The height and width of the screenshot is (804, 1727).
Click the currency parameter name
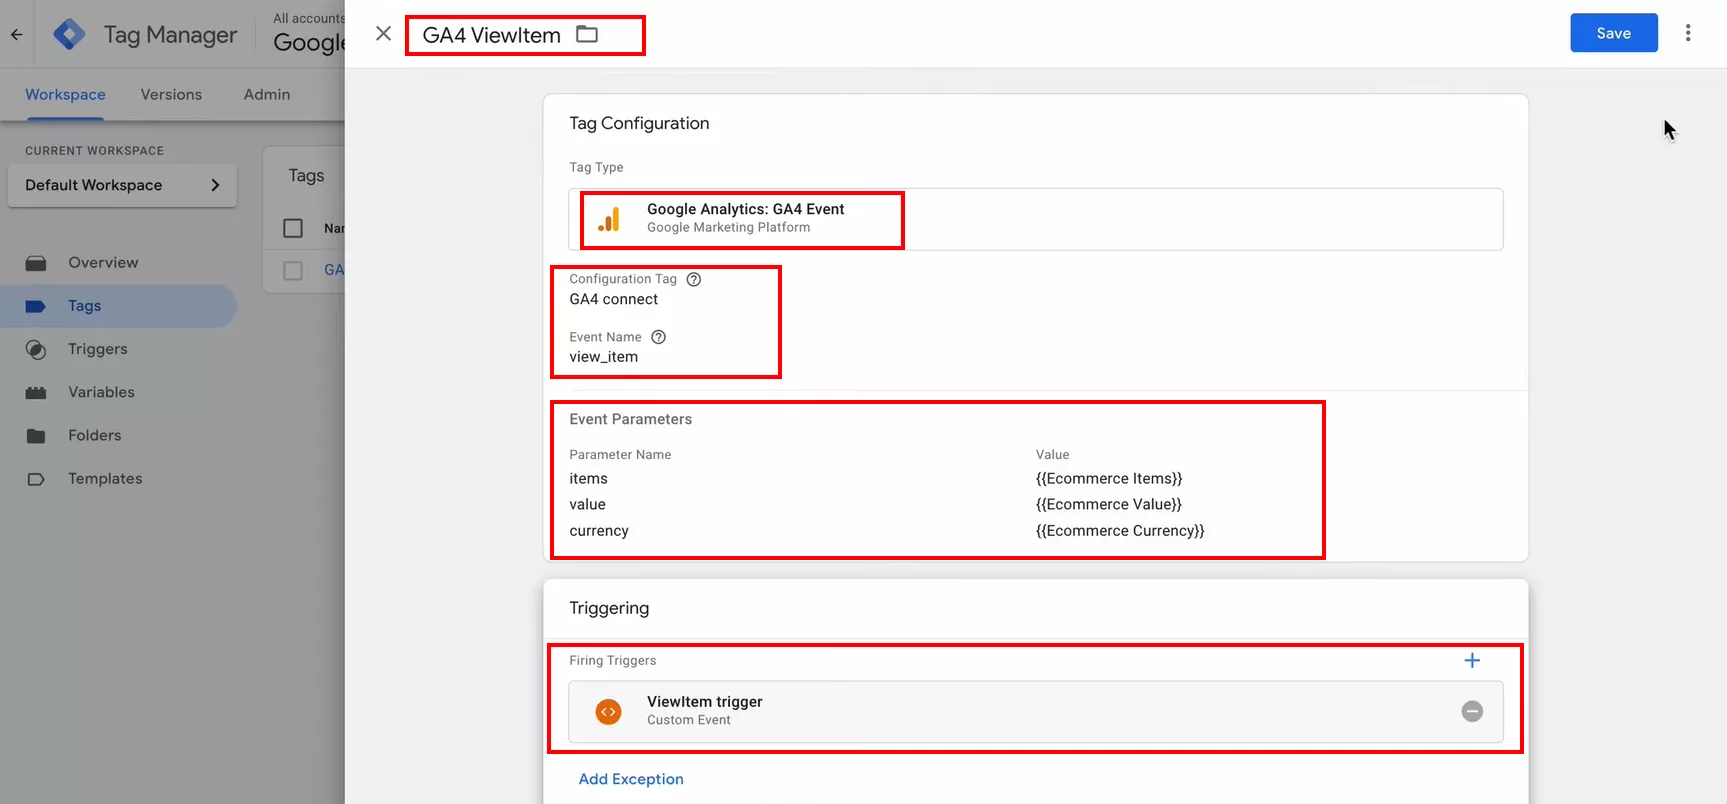[x=599, y=531]
